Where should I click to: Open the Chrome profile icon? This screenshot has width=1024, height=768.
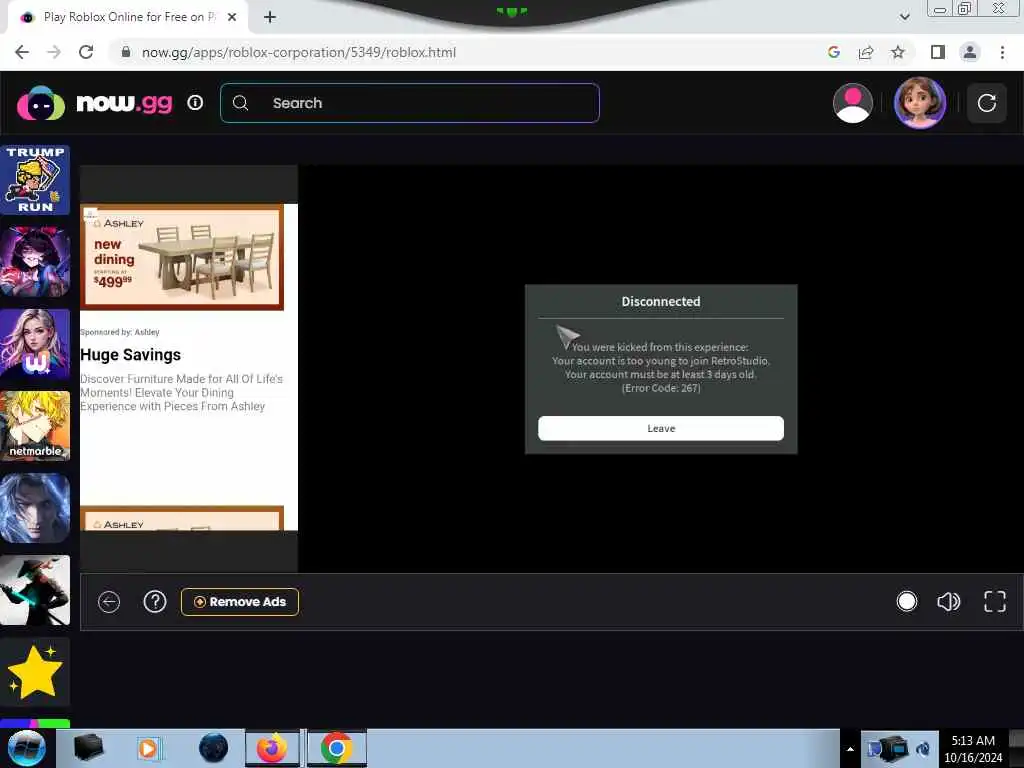pyautogui.click(x=970, y=52)
